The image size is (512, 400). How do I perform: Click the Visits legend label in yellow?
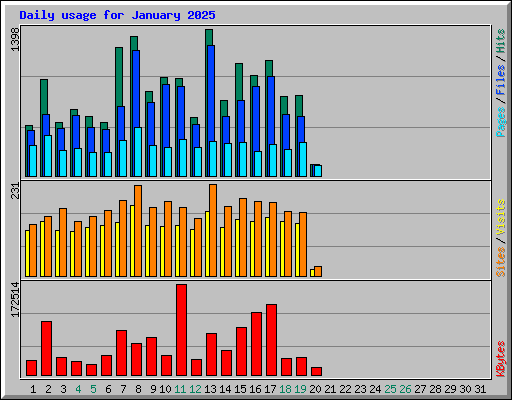(x=501, y=217)
